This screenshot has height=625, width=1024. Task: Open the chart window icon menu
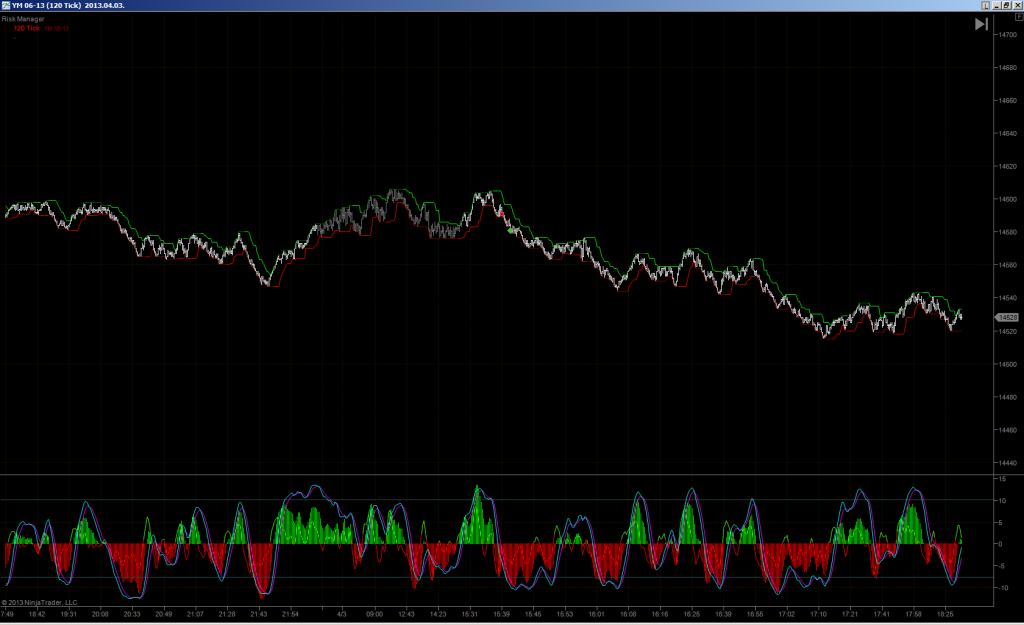(5, 5)
